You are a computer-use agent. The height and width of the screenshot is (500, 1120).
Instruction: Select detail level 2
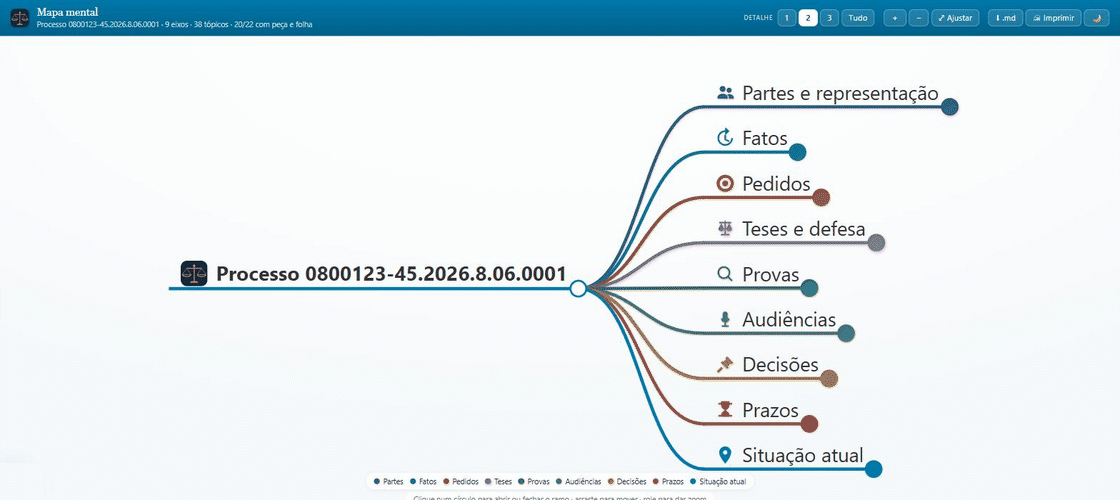pyautogui.click(x=808, y=18)
